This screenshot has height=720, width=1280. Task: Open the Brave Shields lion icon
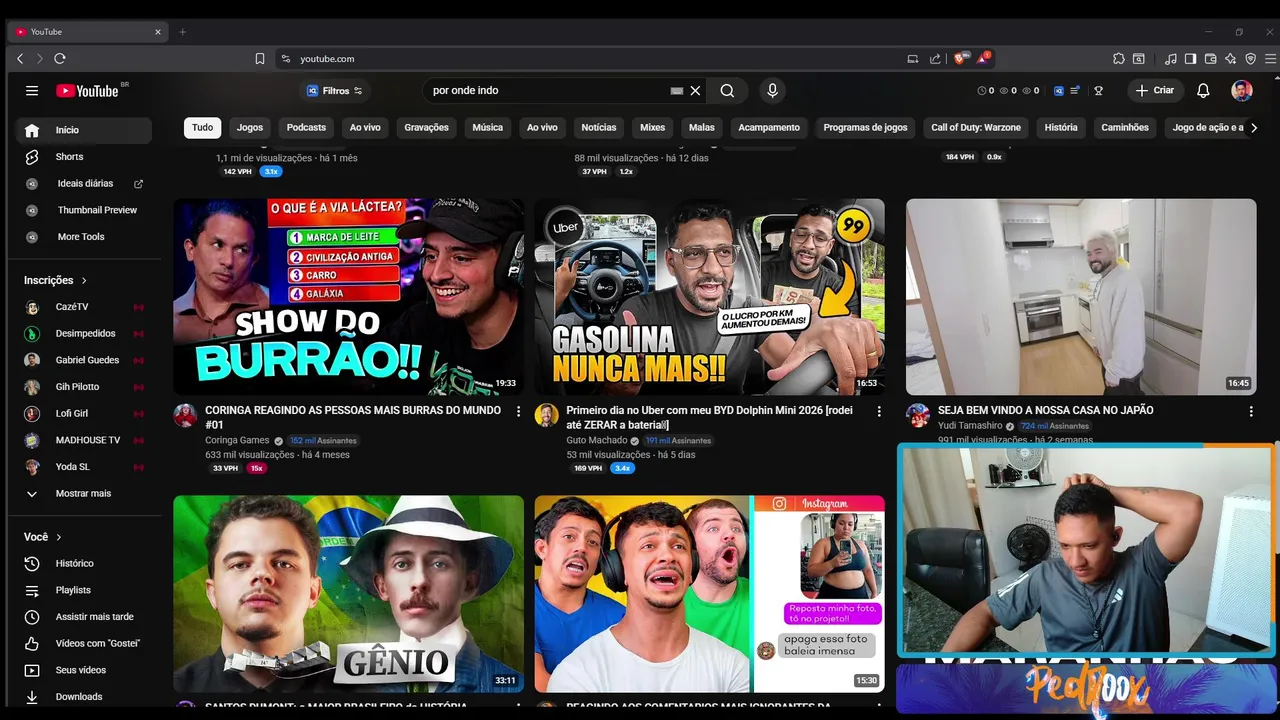point(961,58)
